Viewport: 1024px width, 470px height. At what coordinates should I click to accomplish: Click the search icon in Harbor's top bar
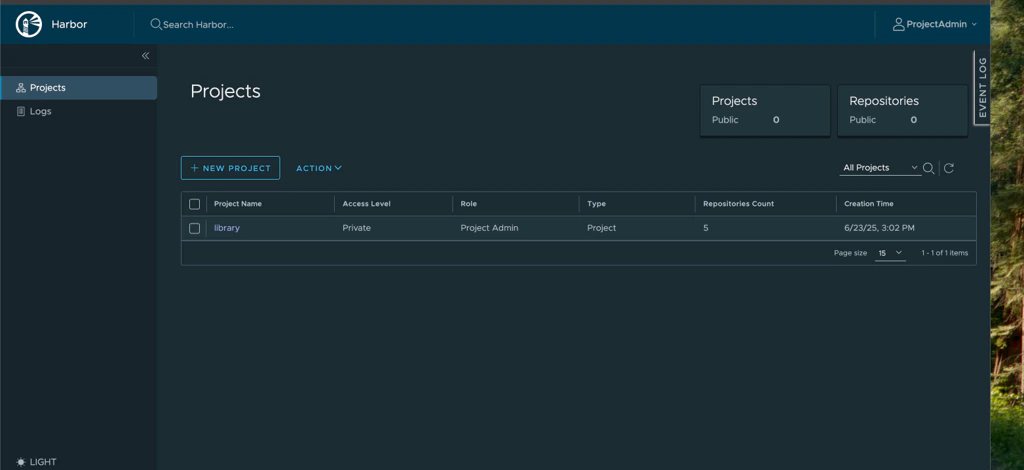tap(155, 24)
